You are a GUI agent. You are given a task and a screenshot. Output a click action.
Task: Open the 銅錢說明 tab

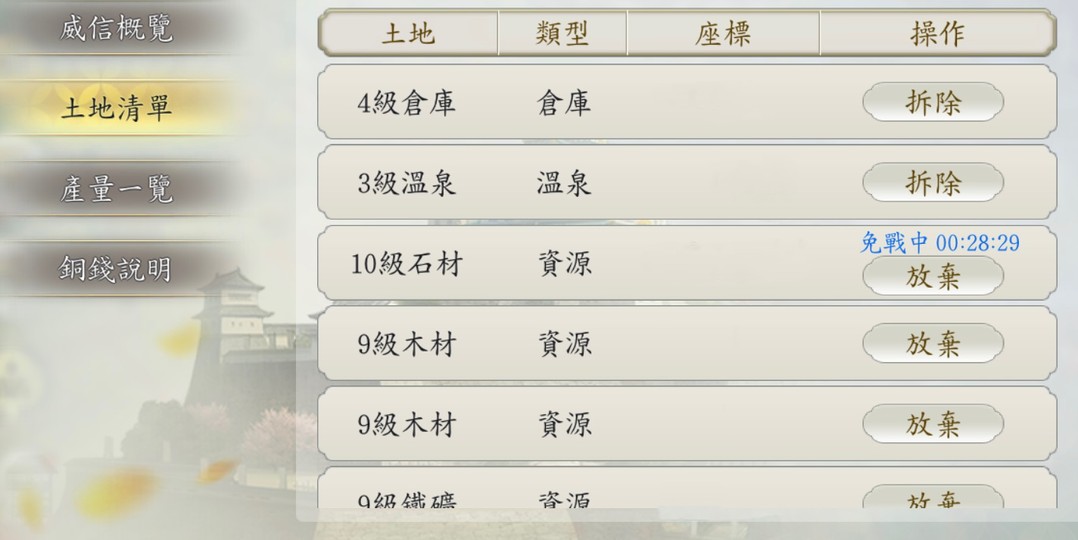(x=116, y=269)
